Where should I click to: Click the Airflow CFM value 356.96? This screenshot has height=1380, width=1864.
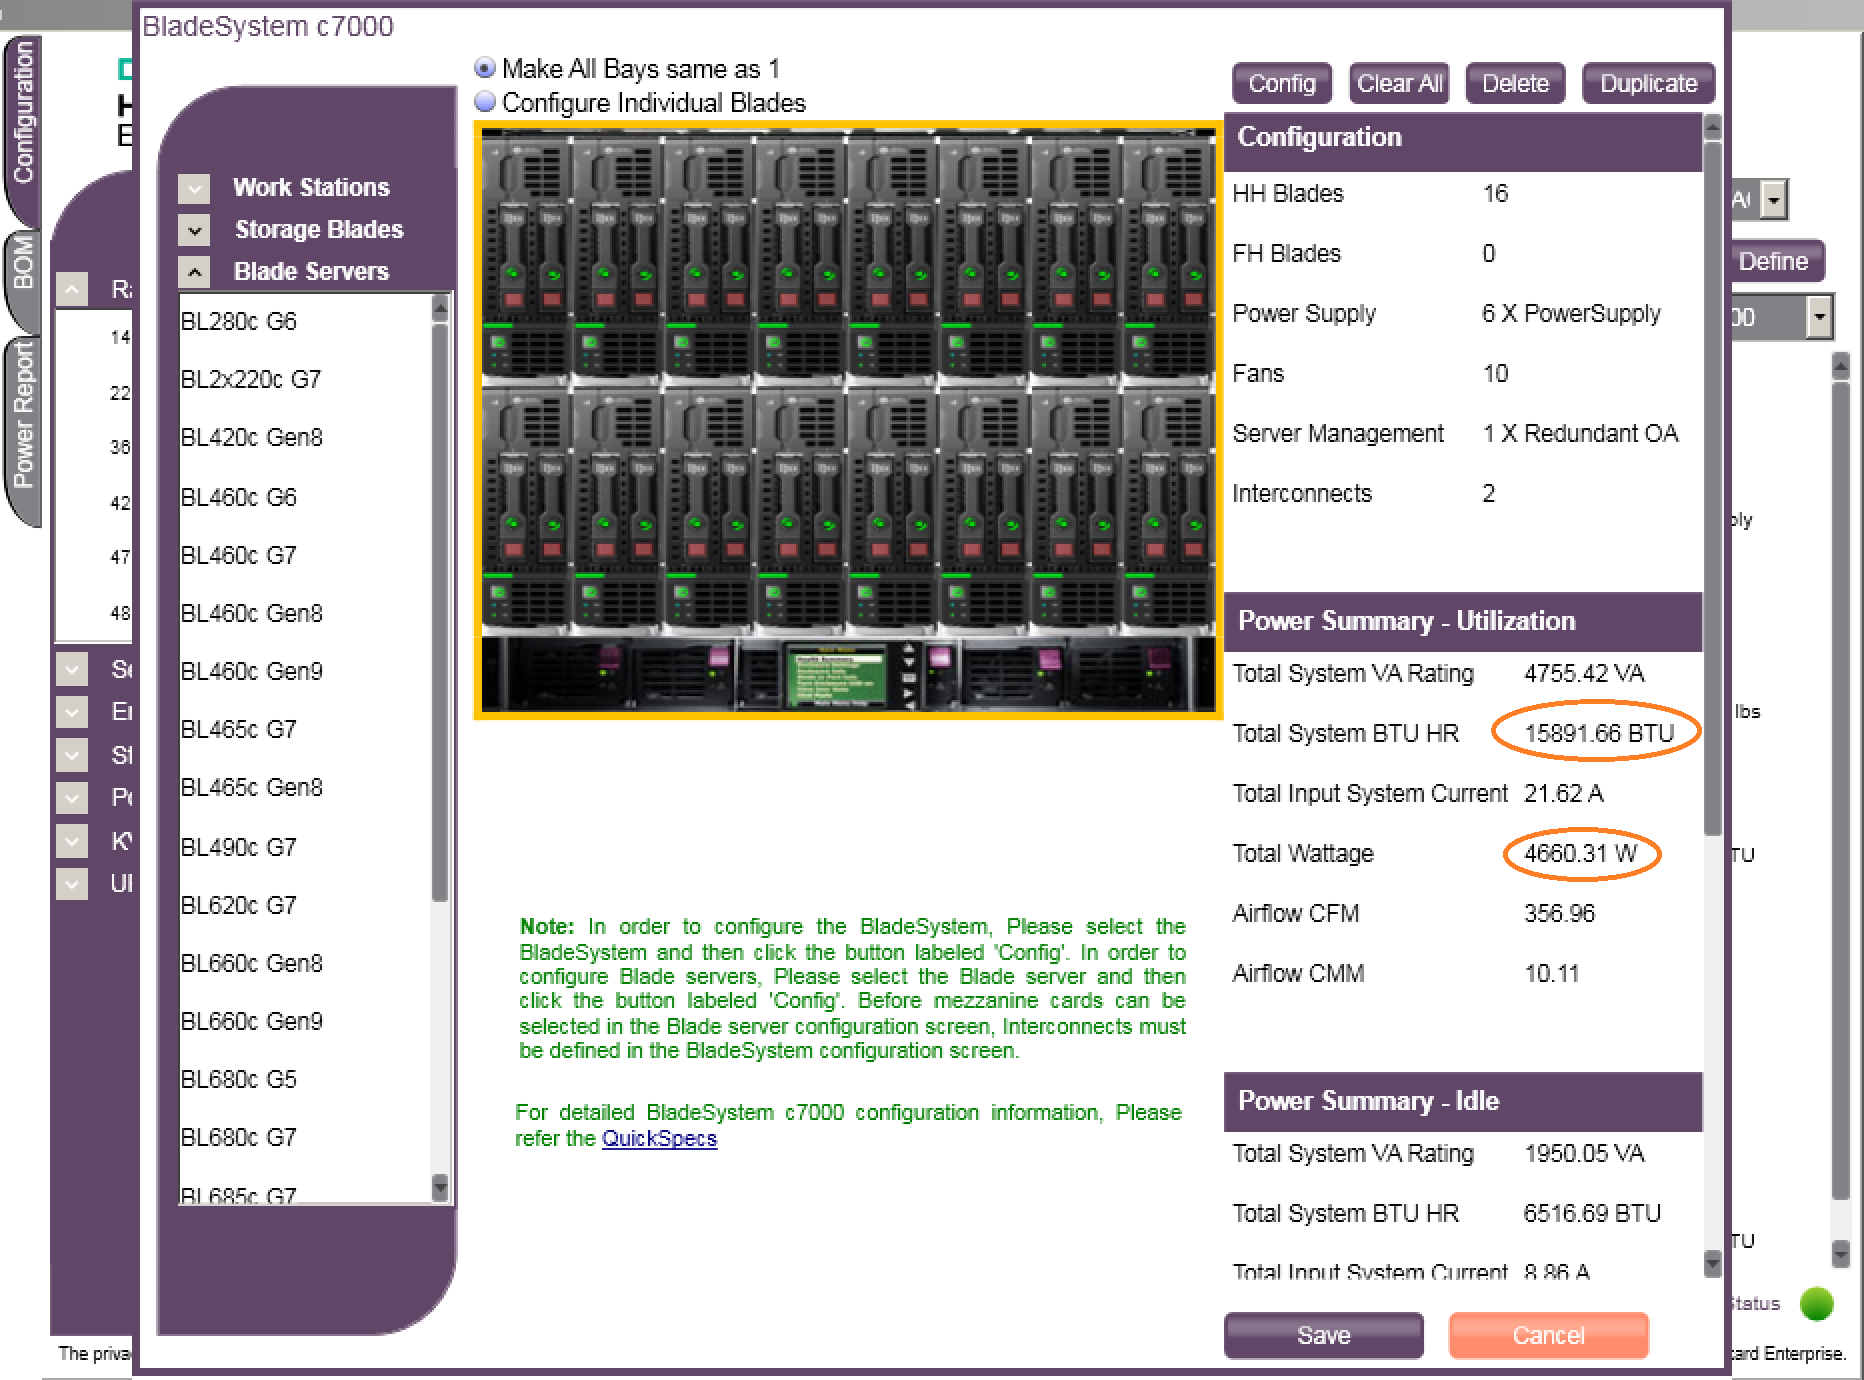[1559, 914]
